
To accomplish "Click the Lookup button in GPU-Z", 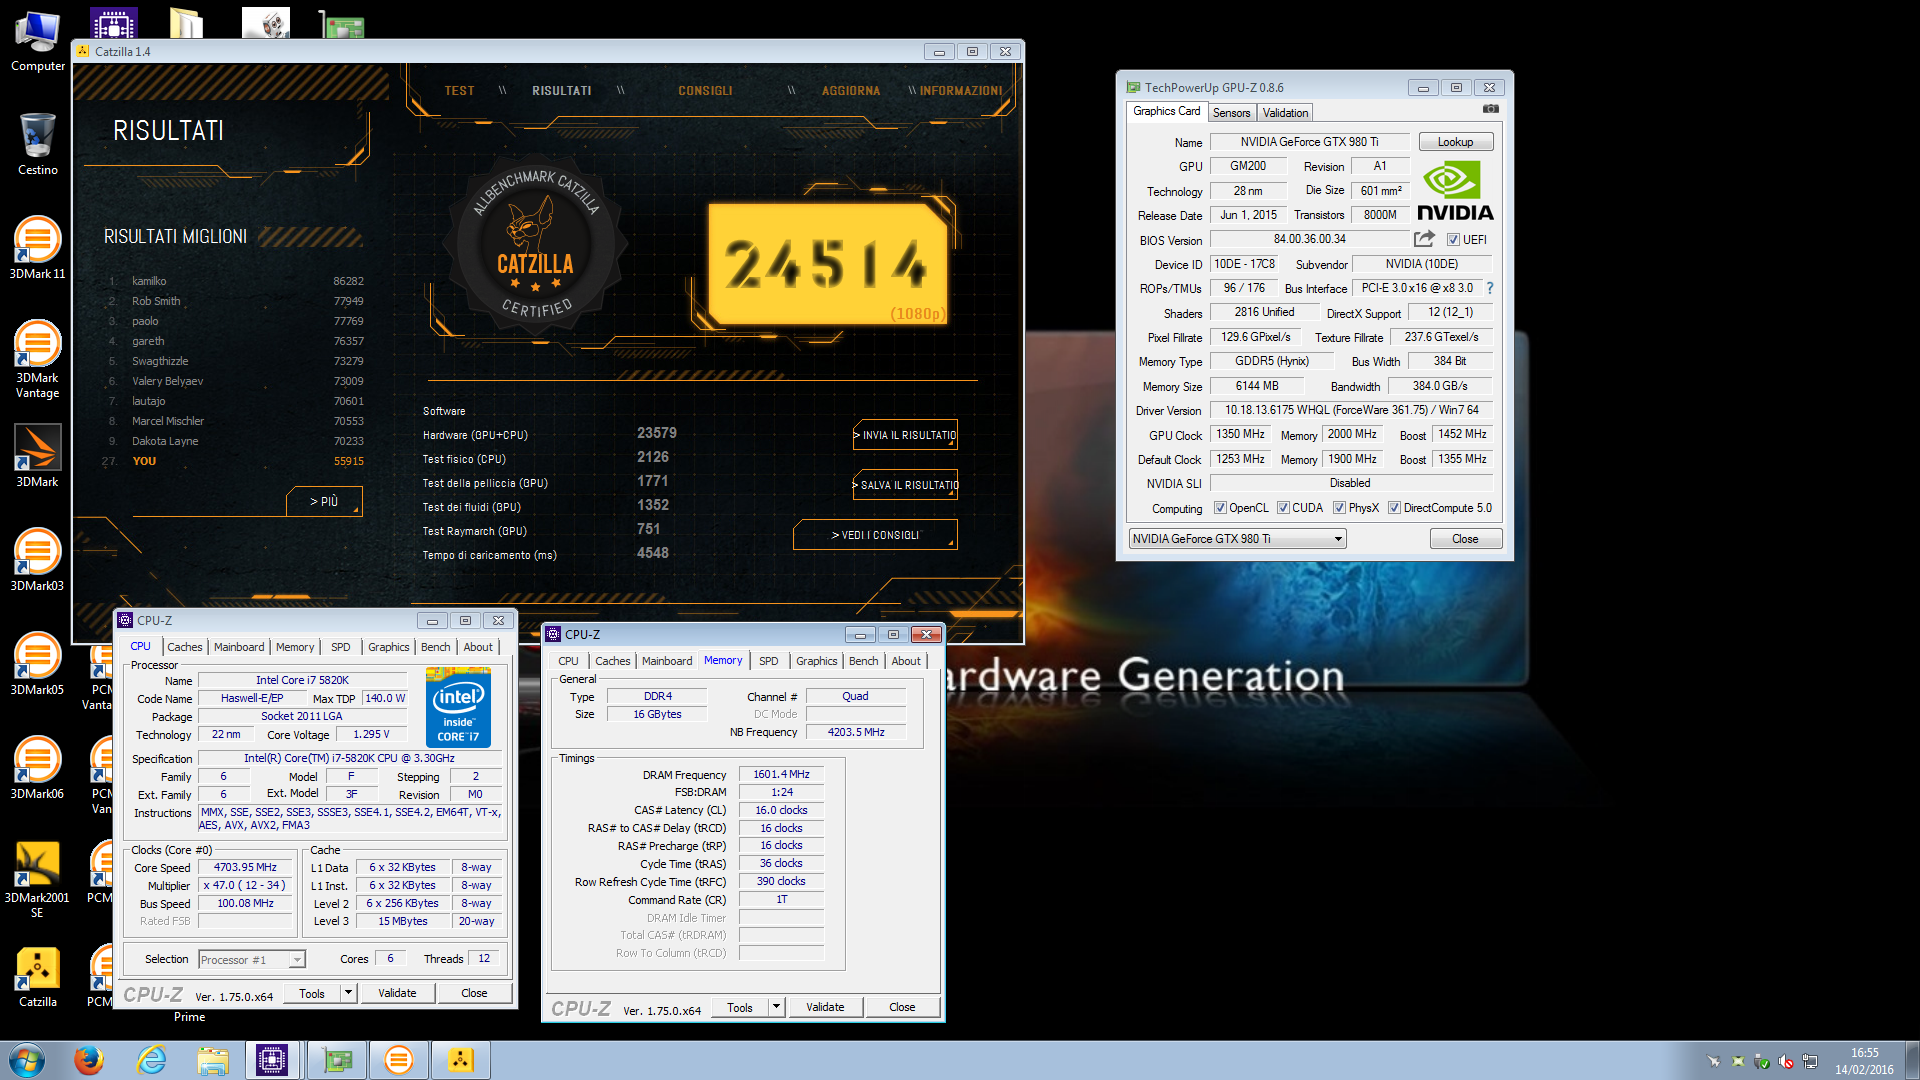I will (x=1455, y=142).
